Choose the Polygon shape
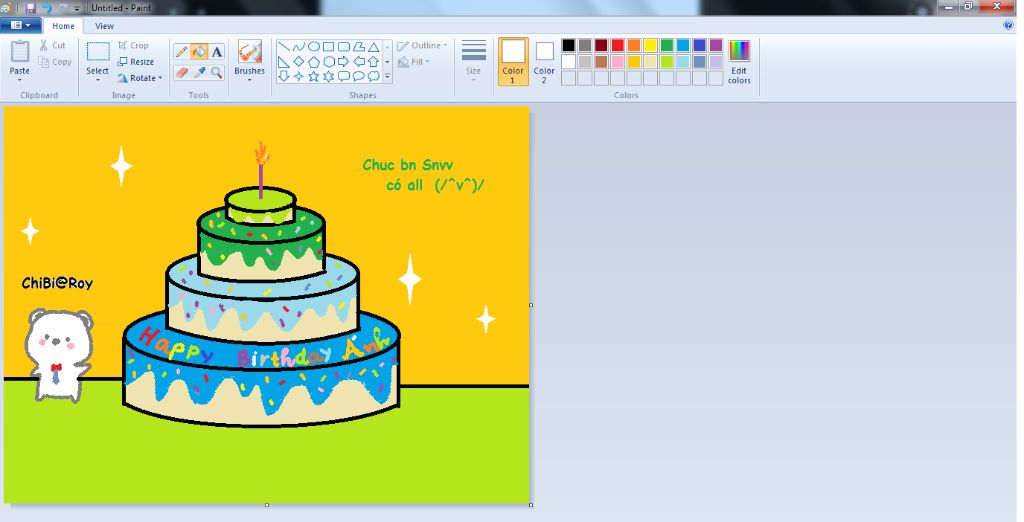Screen dimensions: 1024x522 pyautogui.click(x=359, y=47)
